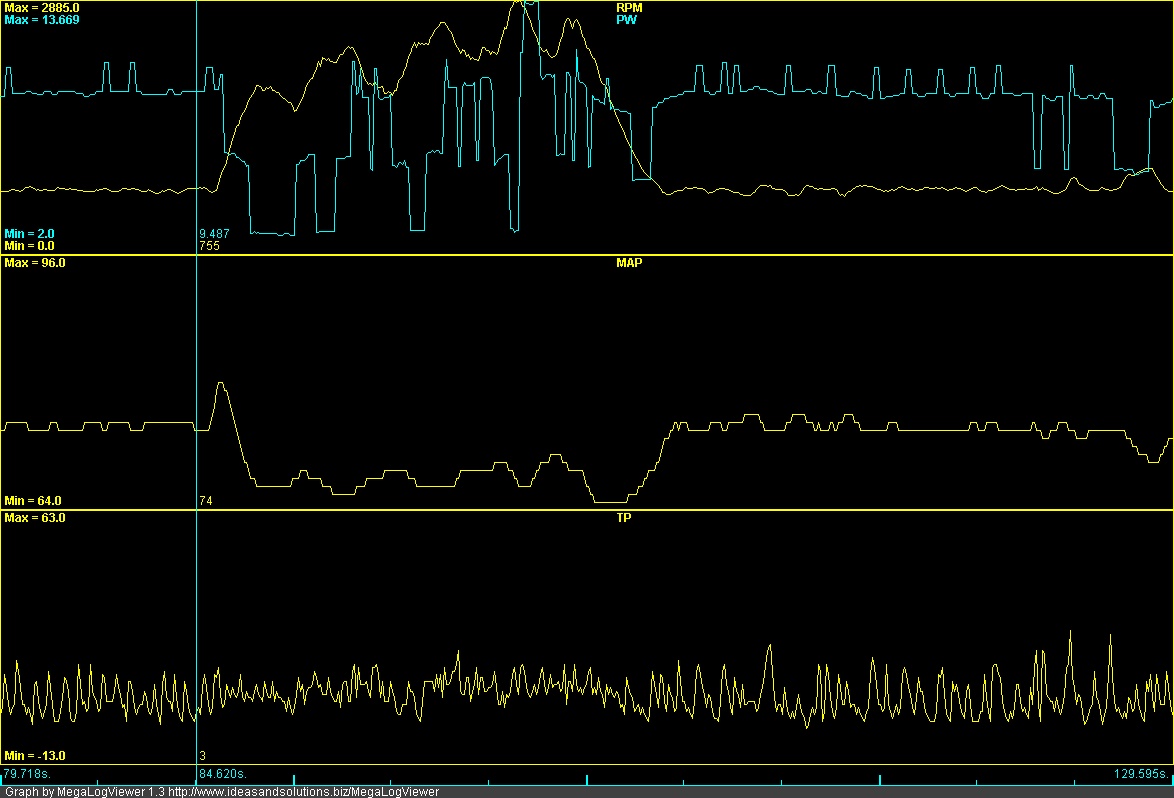
Task: Click the Min = 2.0 PW readout
Action: pos(29,233)
